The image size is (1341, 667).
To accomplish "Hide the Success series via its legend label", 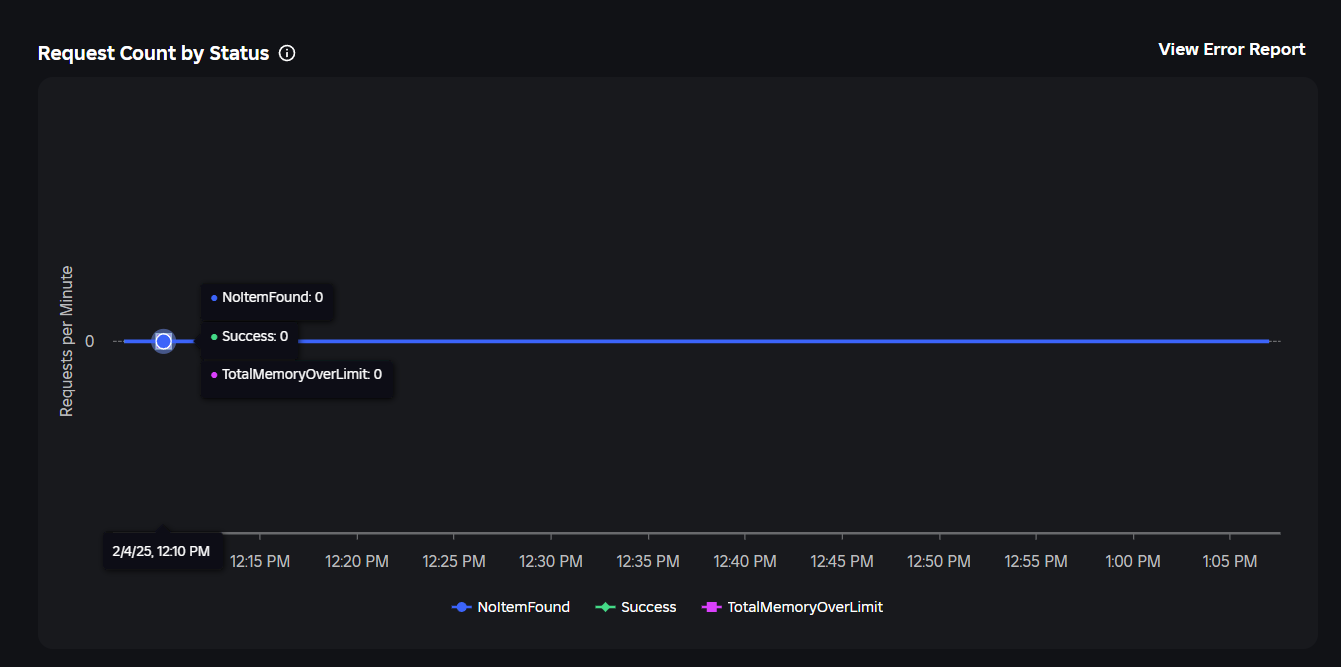I will pyautogui.click(x=648, y=607).
